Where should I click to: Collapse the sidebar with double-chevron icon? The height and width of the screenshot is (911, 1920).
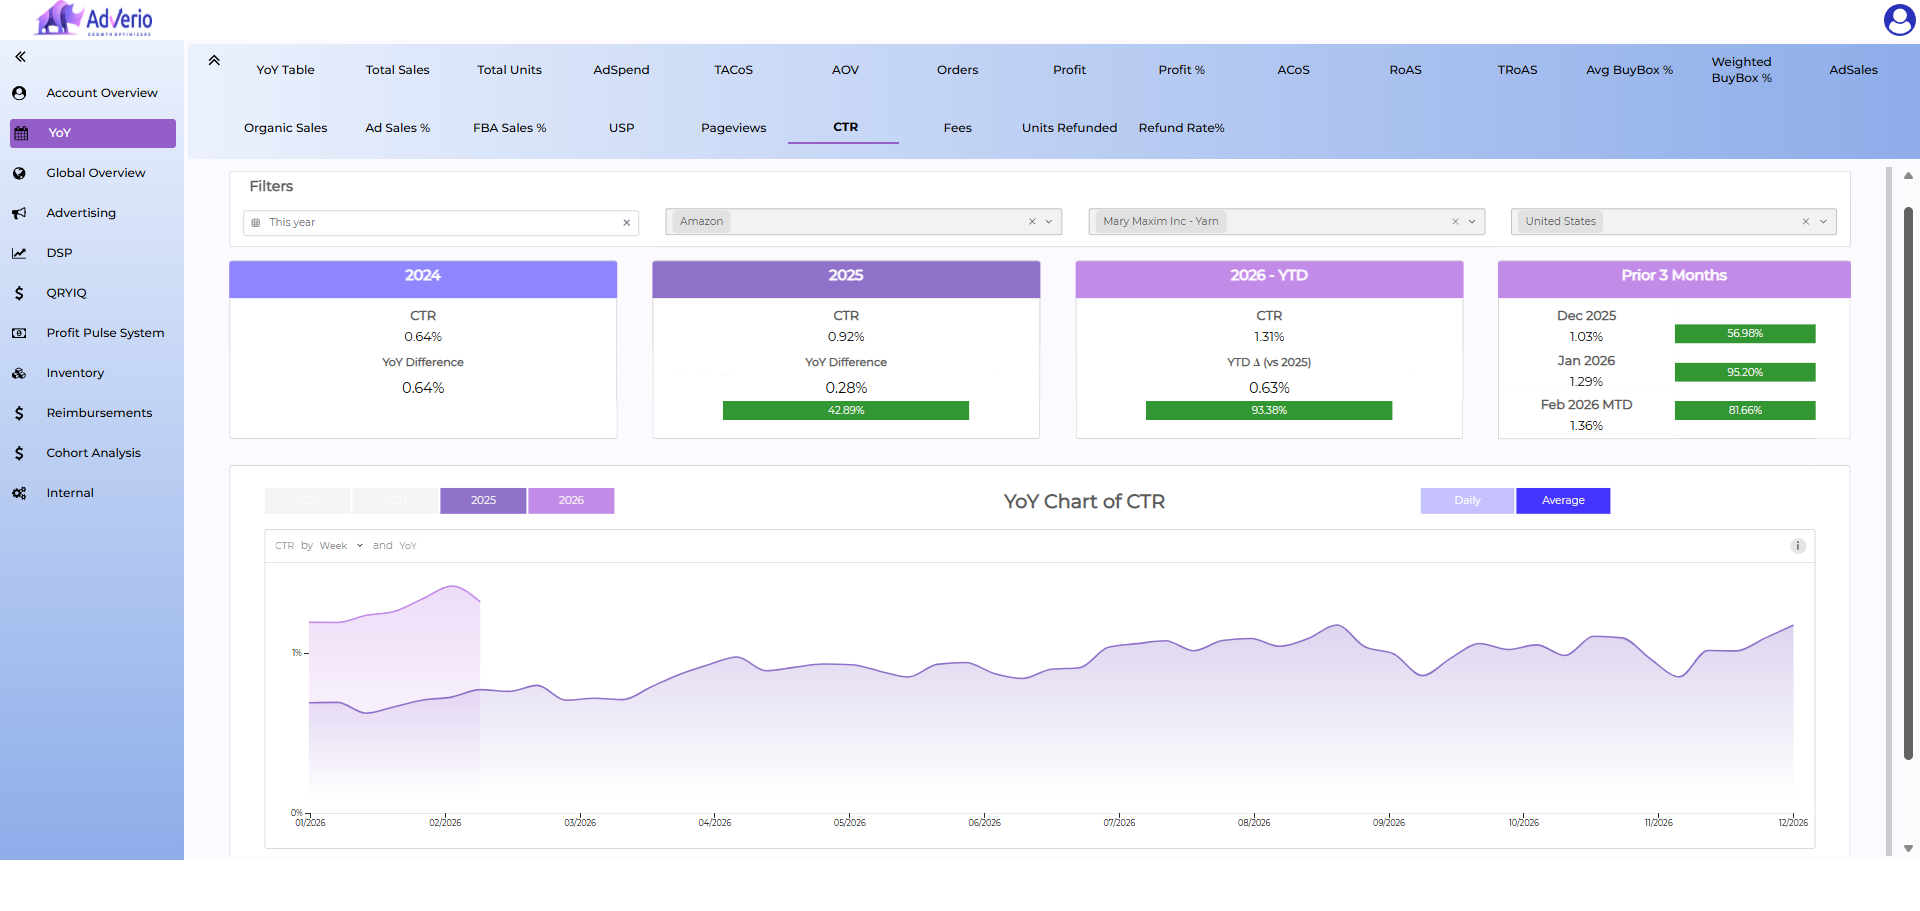20,57
